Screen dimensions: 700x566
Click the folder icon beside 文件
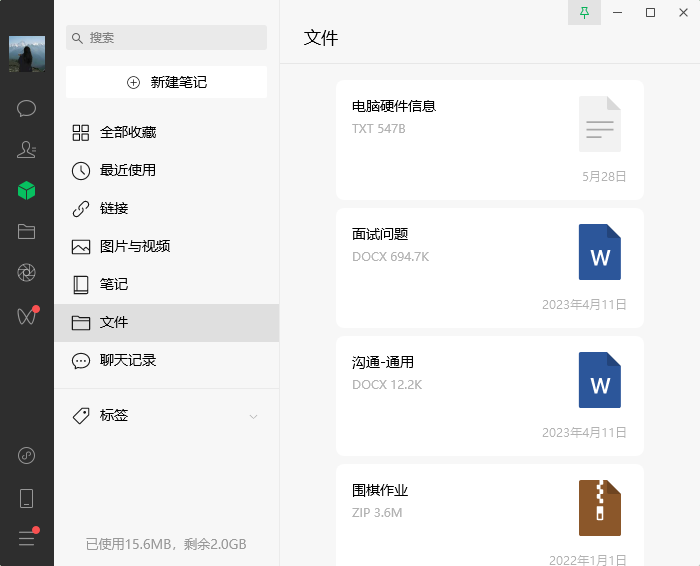[81, 323]
